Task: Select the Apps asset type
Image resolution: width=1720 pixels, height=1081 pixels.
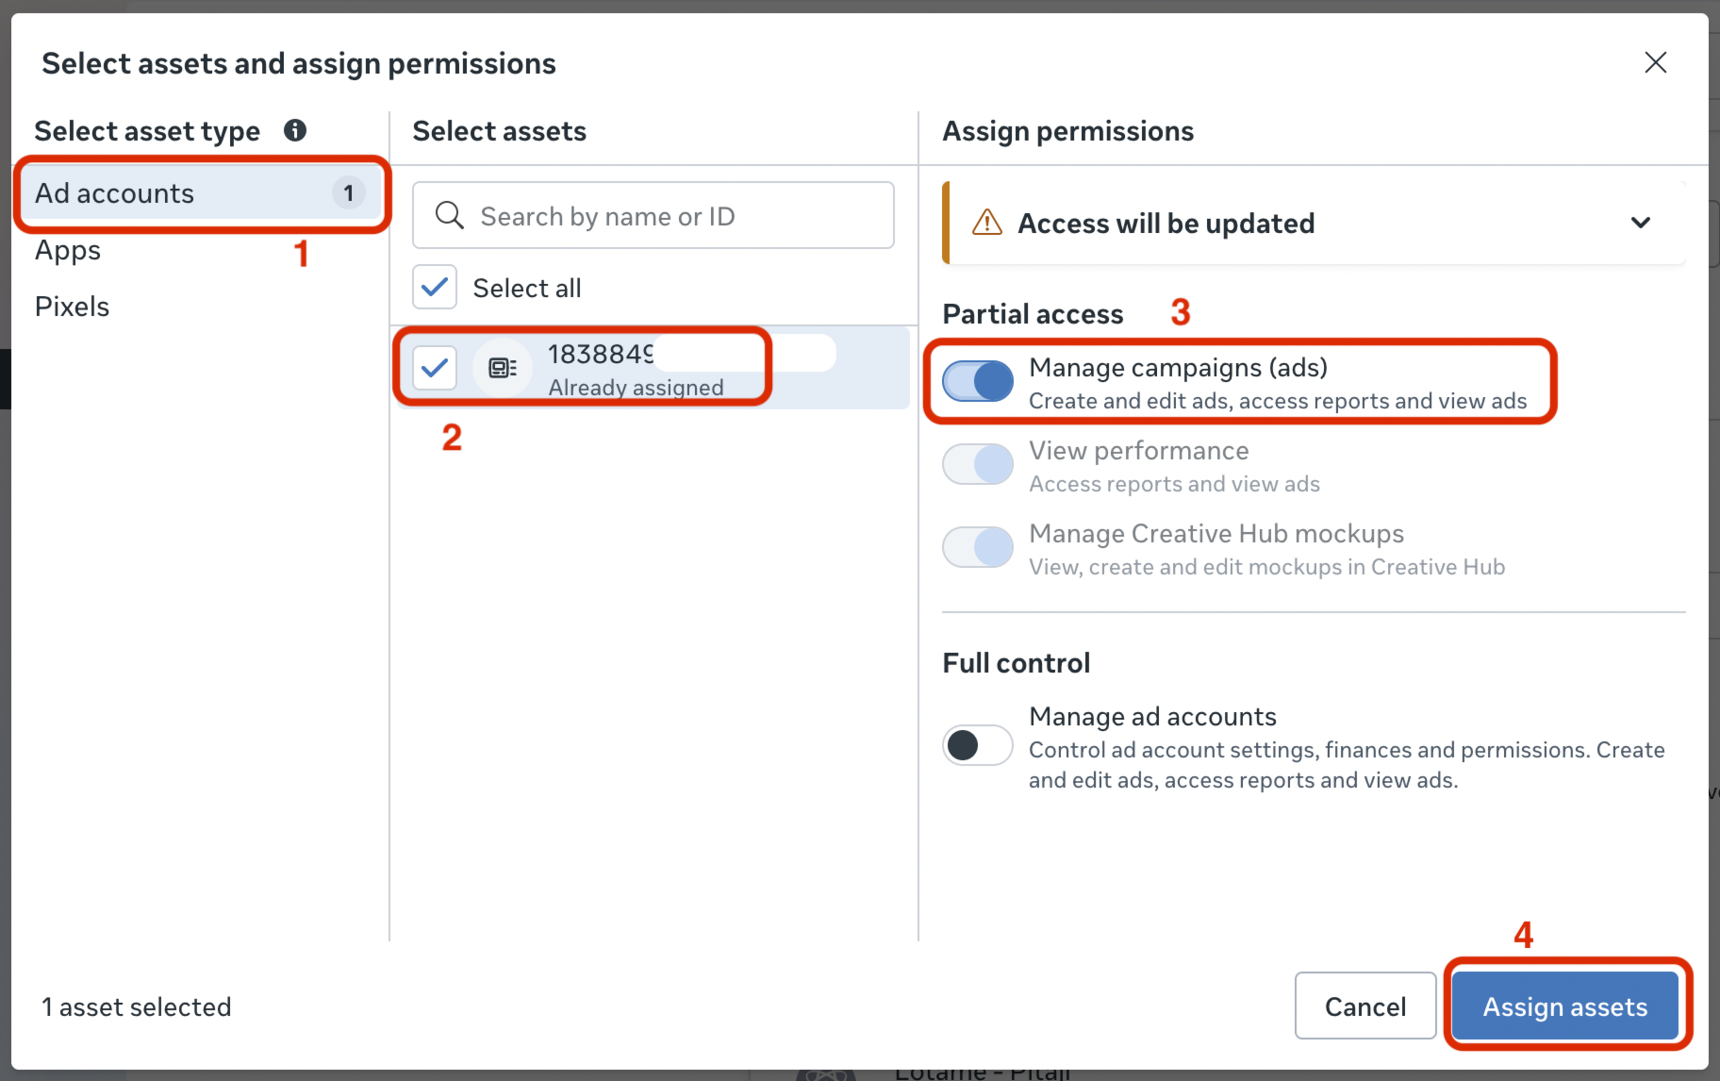Action: tap(68, 250)
